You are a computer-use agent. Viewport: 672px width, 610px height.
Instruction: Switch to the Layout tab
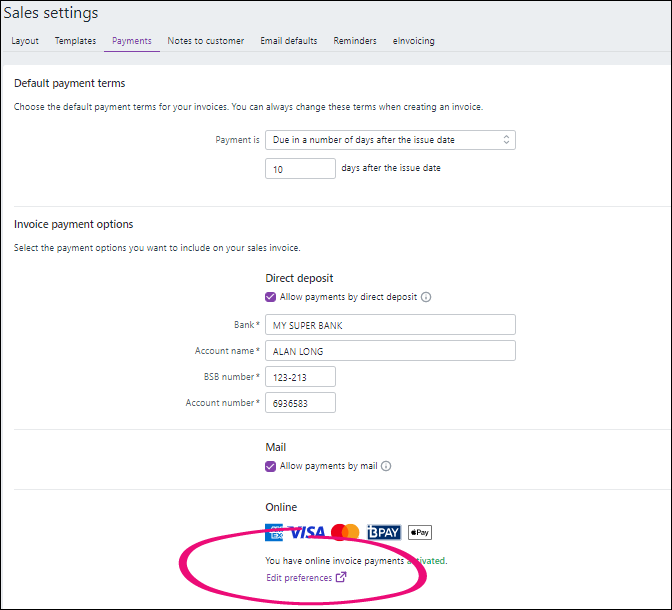(x=25, y=41)
